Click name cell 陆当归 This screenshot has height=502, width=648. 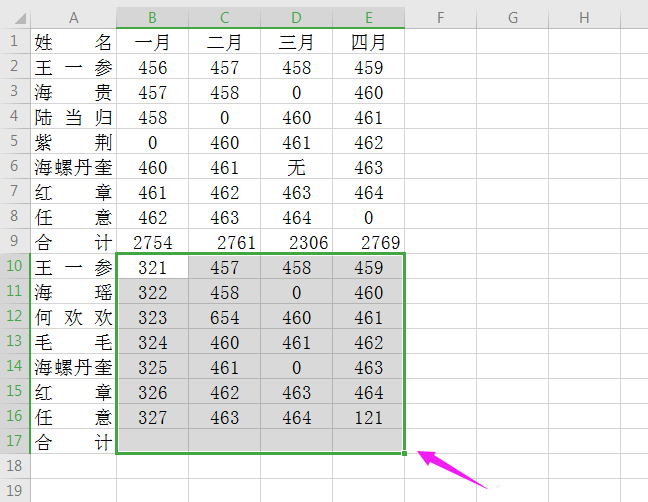[74, 117]
